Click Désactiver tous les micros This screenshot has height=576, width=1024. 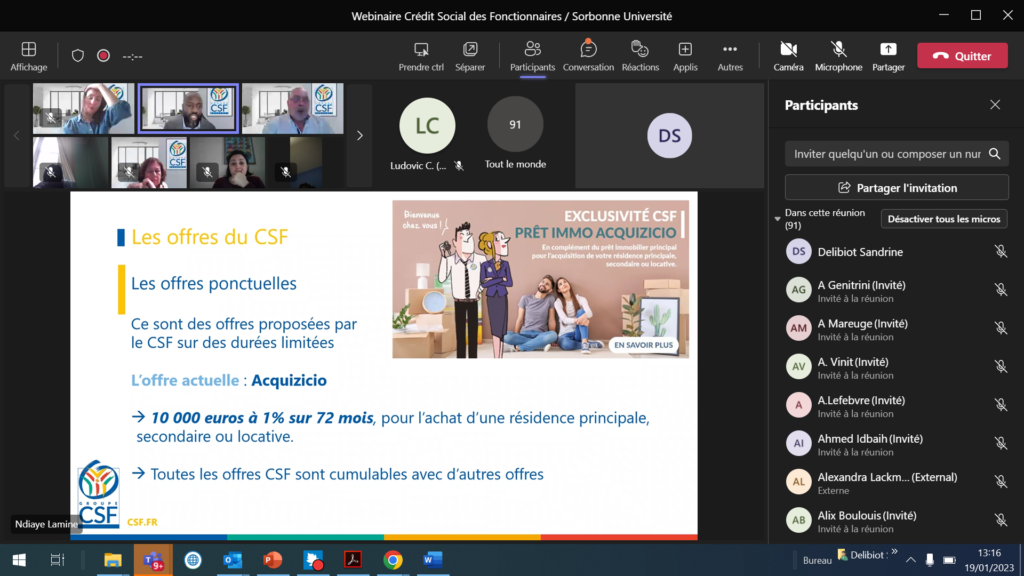(x=943, y=219)
